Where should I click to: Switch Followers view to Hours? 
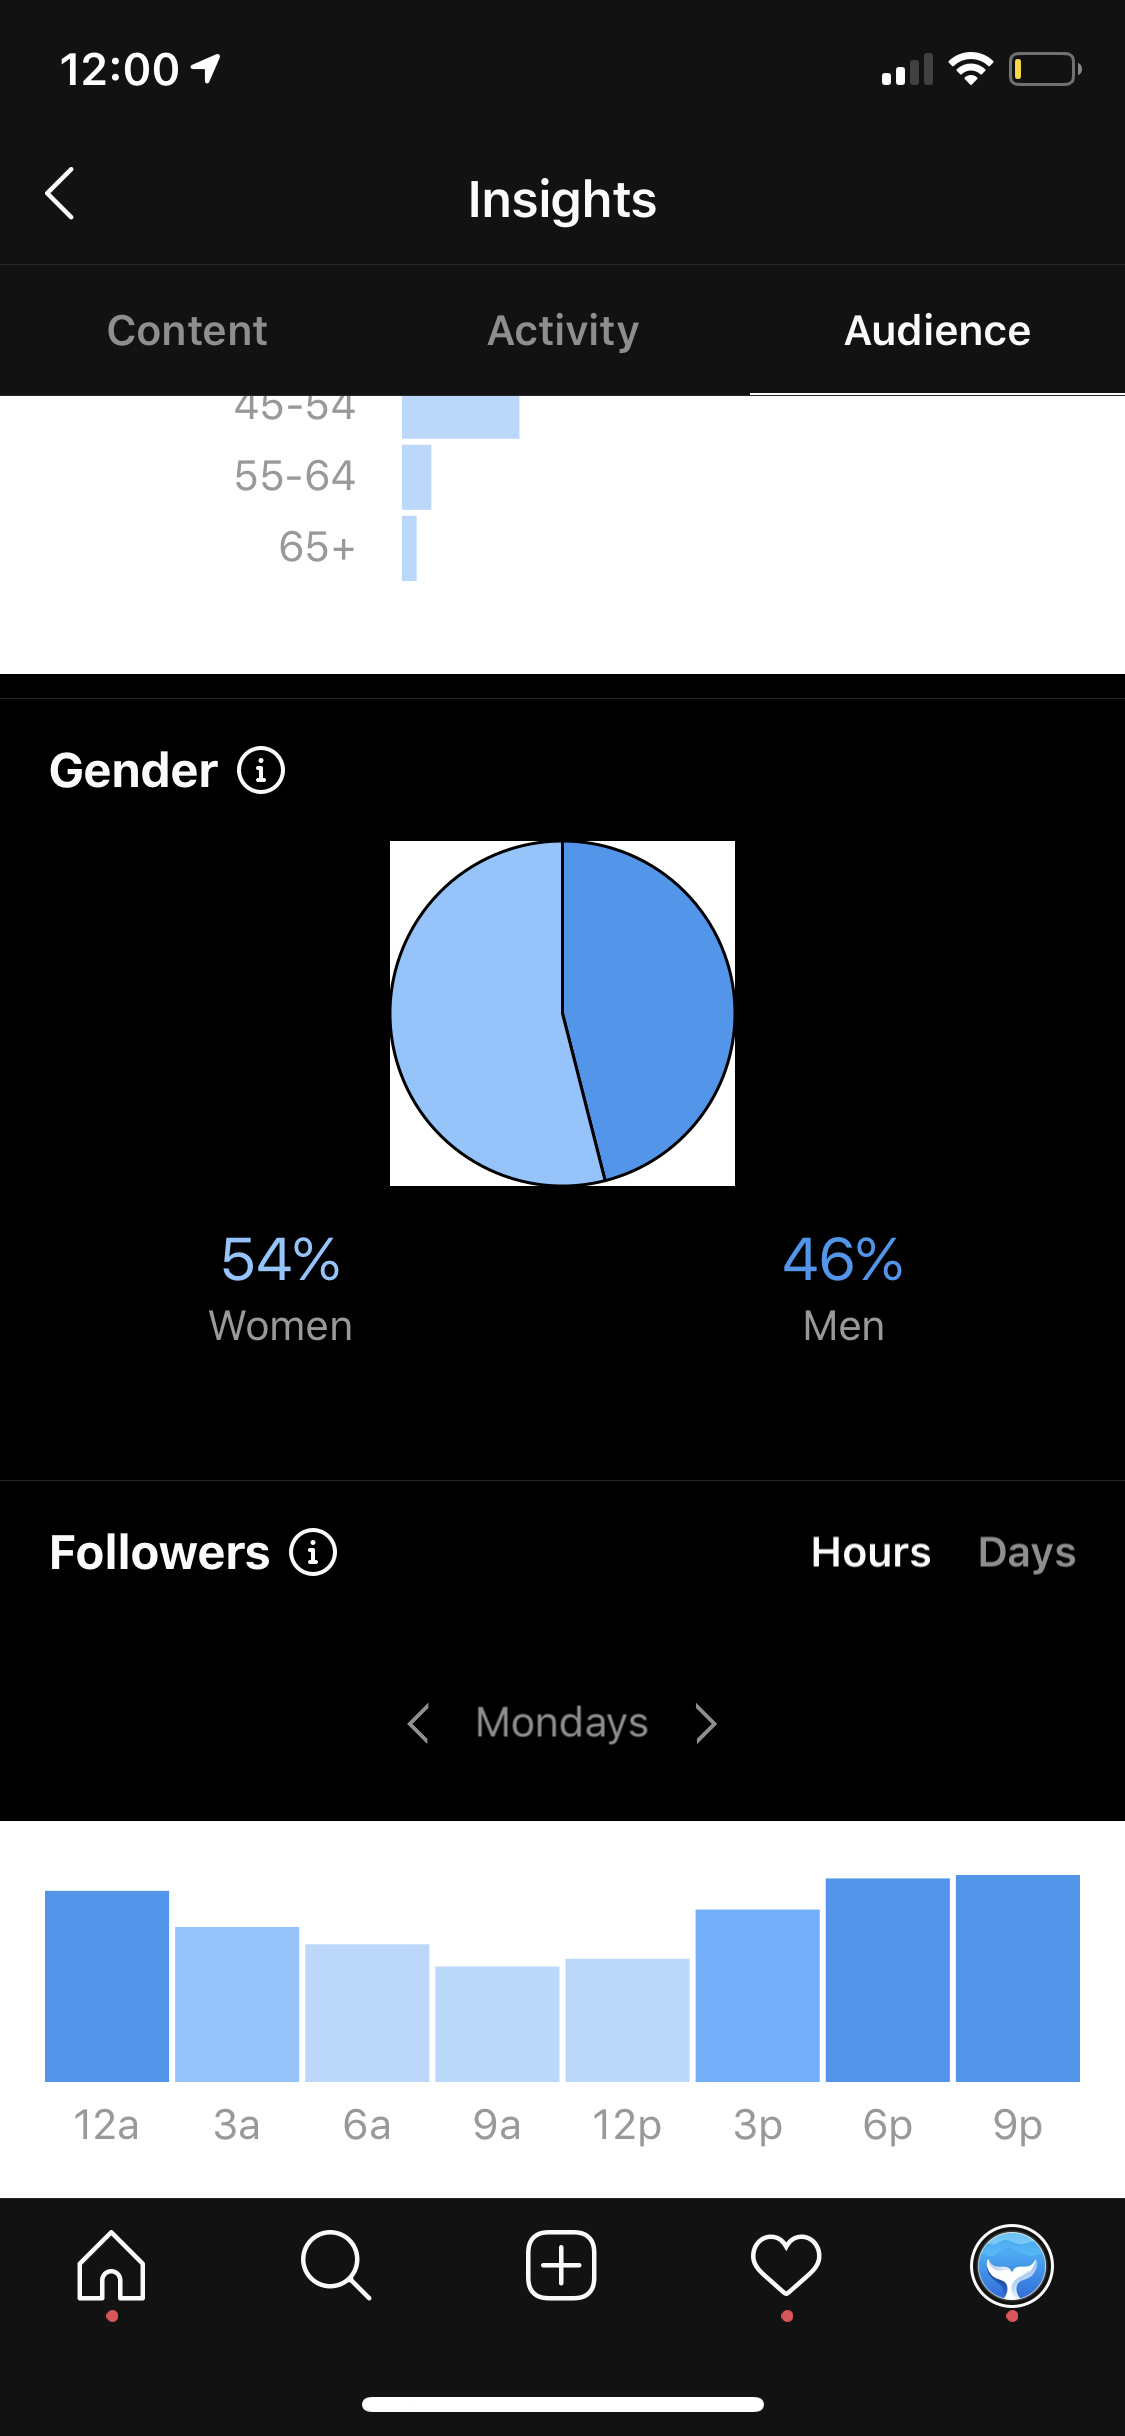pyautogui.click(x=871, y=1552)
